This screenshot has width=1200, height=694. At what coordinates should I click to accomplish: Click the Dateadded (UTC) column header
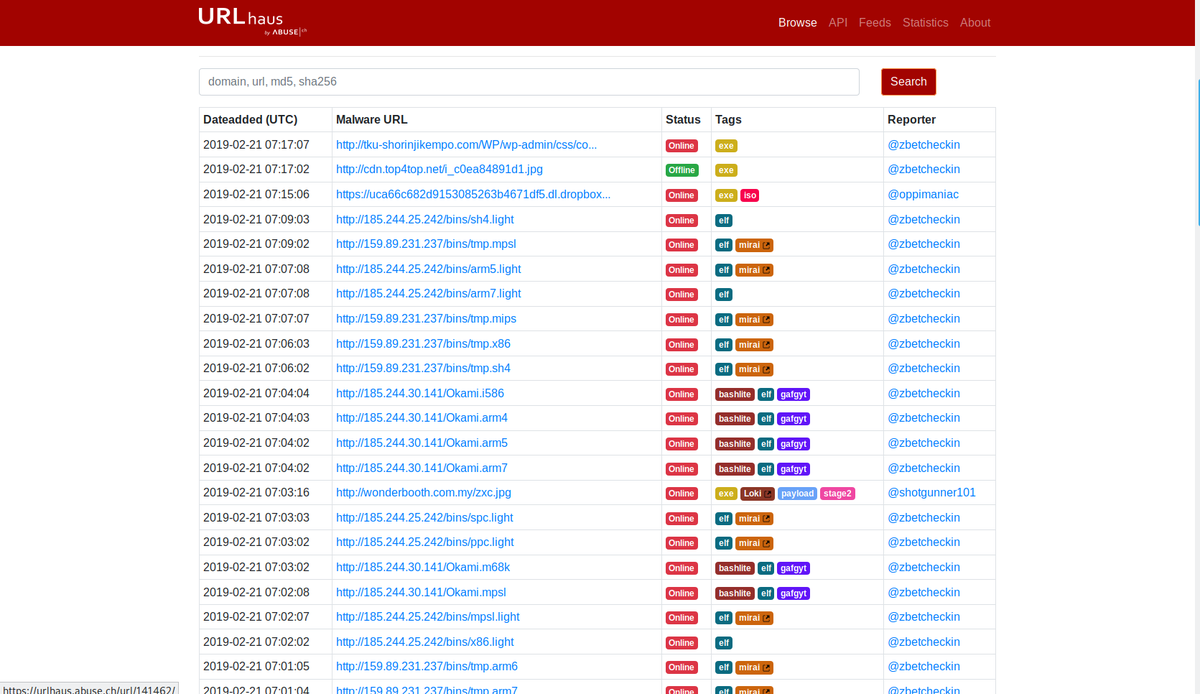tap(250, 120)
